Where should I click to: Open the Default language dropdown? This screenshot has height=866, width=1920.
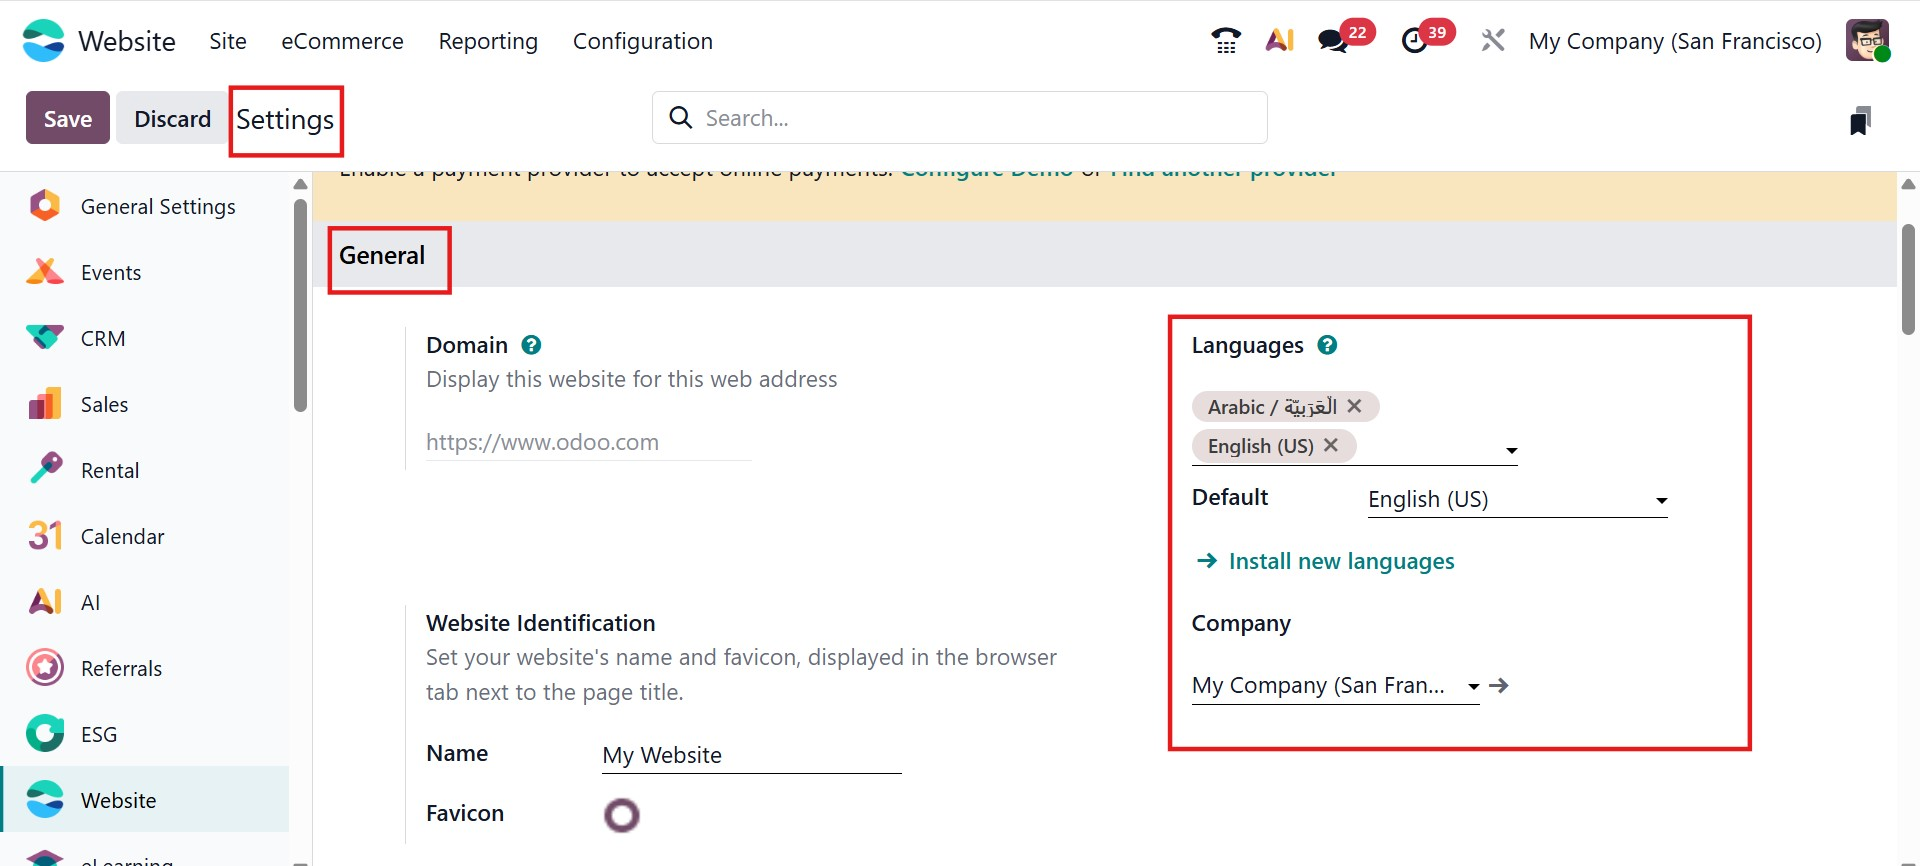click(1661, 501)
